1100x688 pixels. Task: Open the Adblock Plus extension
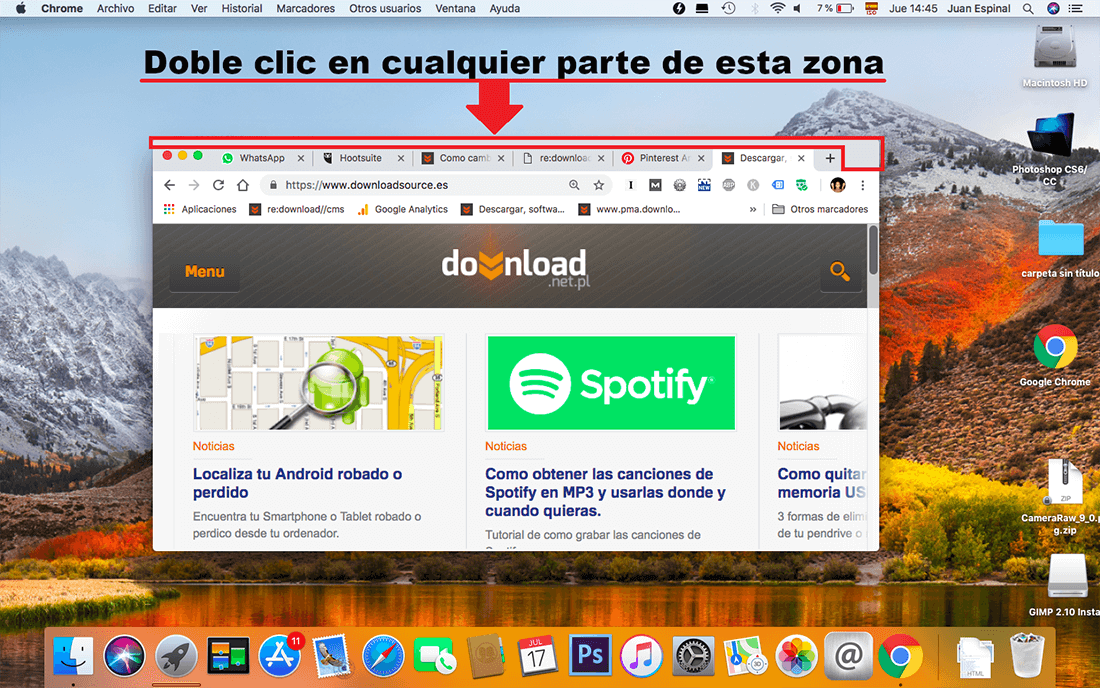tap(728, 185)
